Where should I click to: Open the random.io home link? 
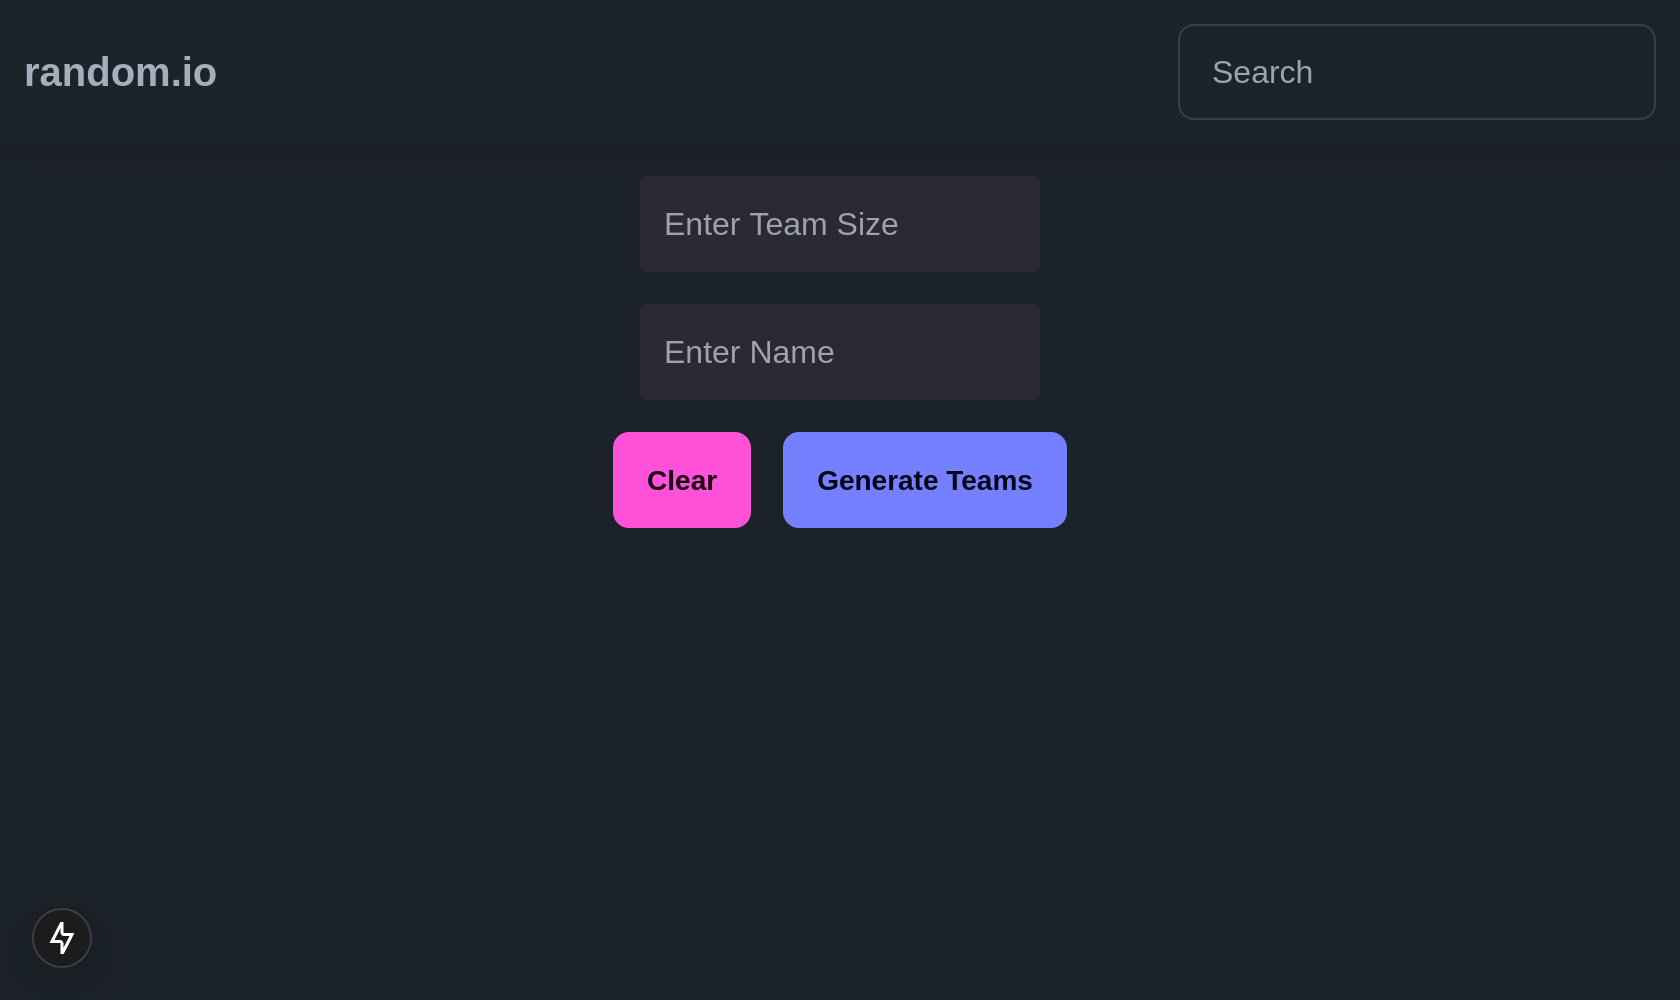pyautogui.click(x=121, y=72)
